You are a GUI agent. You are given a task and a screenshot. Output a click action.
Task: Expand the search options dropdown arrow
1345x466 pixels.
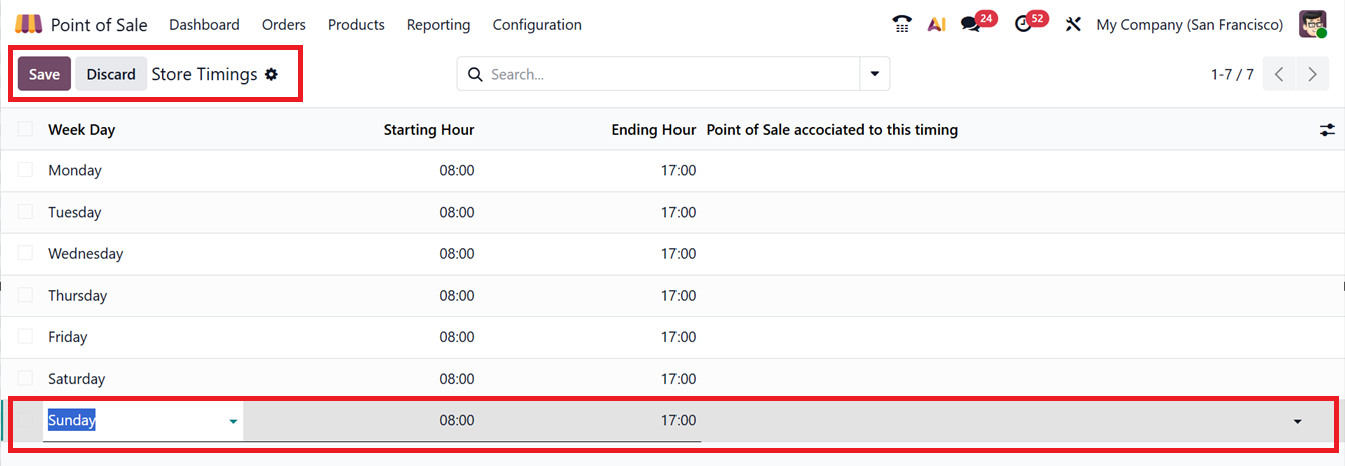click(875, 74)
